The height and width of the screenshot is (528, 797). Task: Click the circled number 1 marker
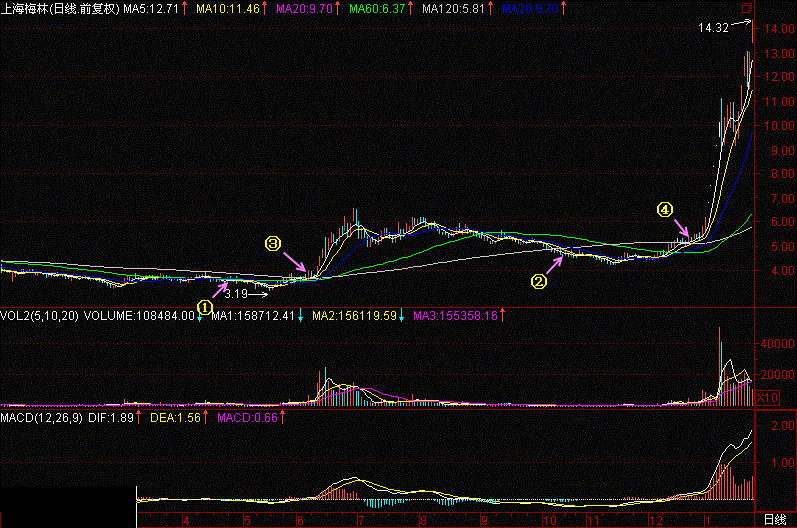204,306
